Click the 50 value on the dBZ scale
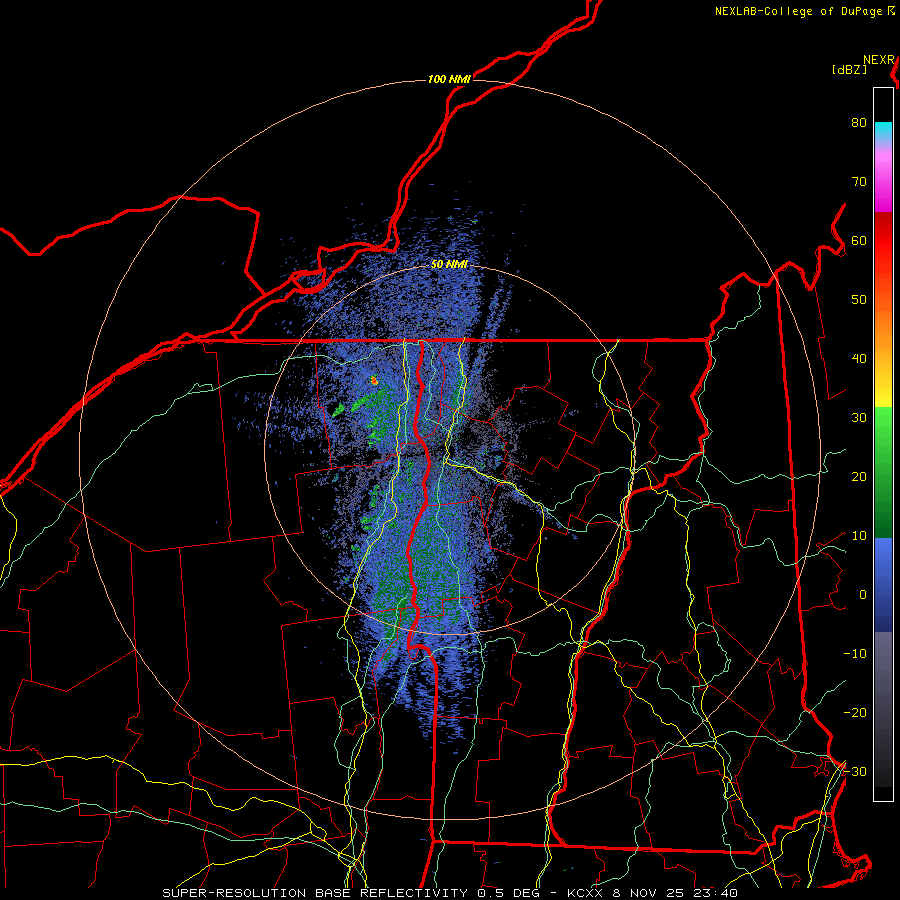This screenshot has height=900, width=900. (x=859, y=300)
